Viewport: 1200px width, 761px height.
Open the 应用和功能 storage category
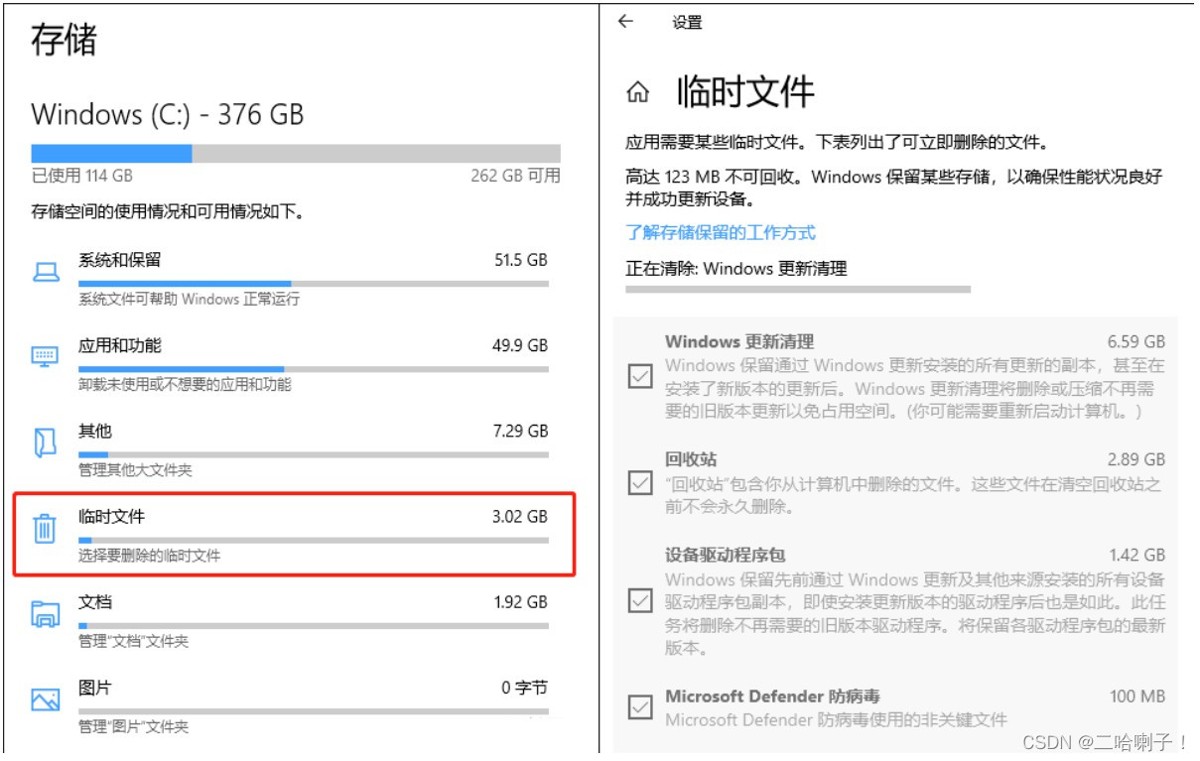pos(119,346)
